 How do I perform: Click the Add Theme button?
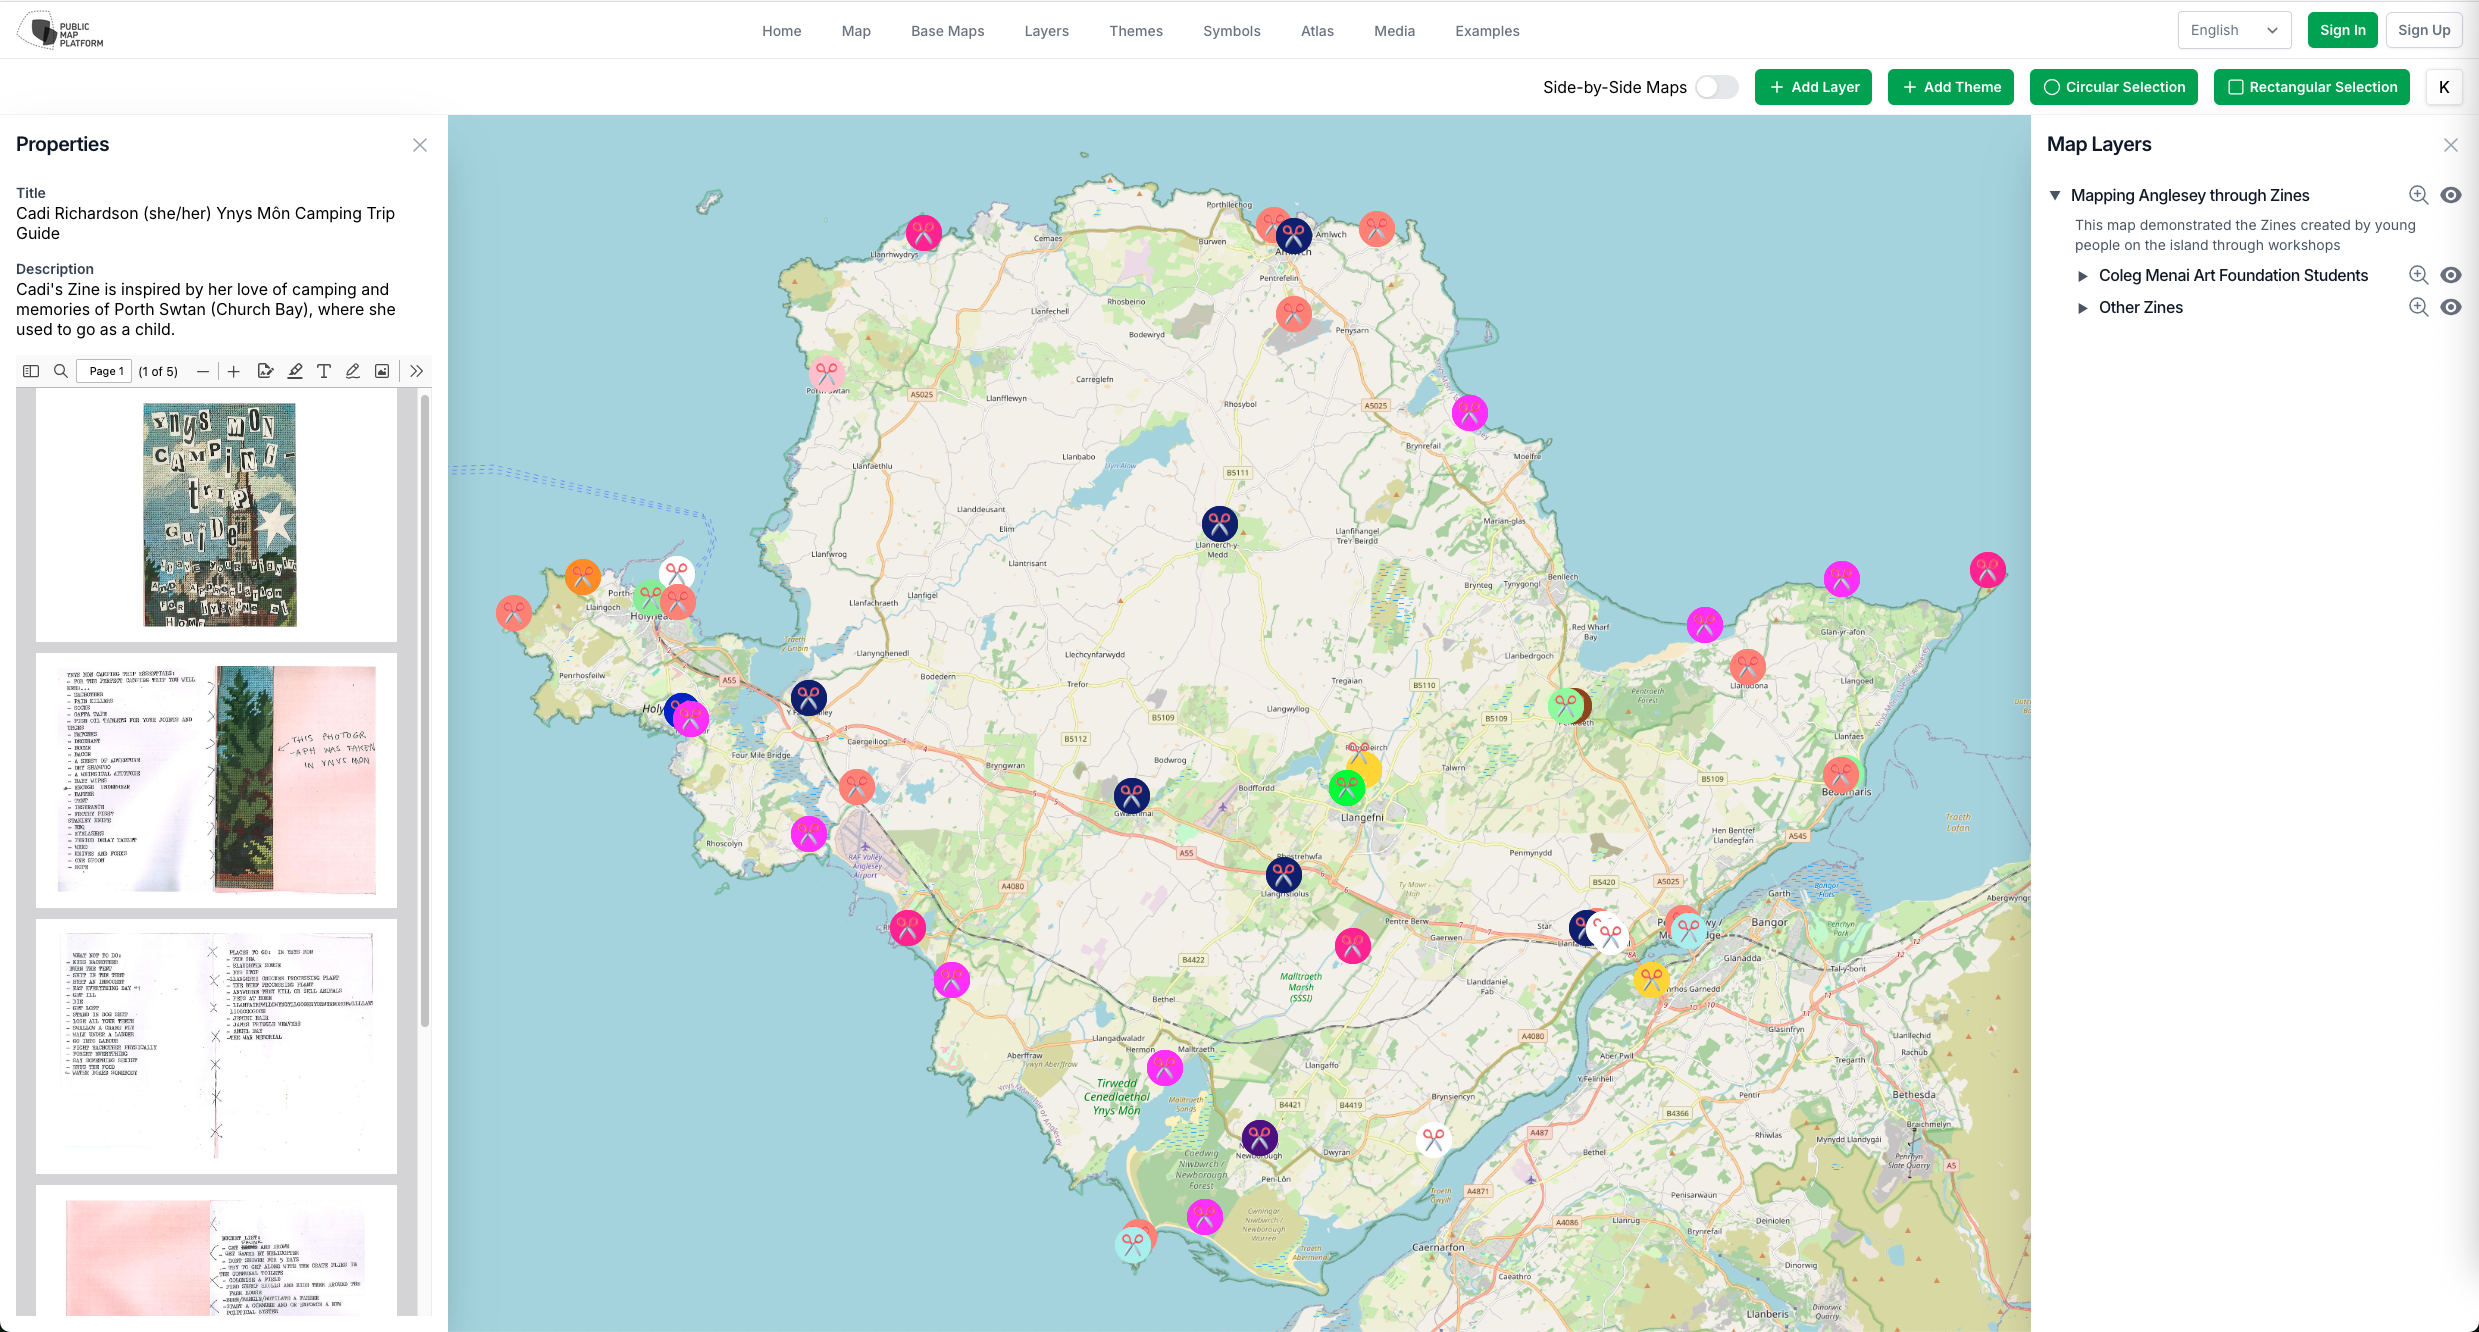pos(1950,87)
